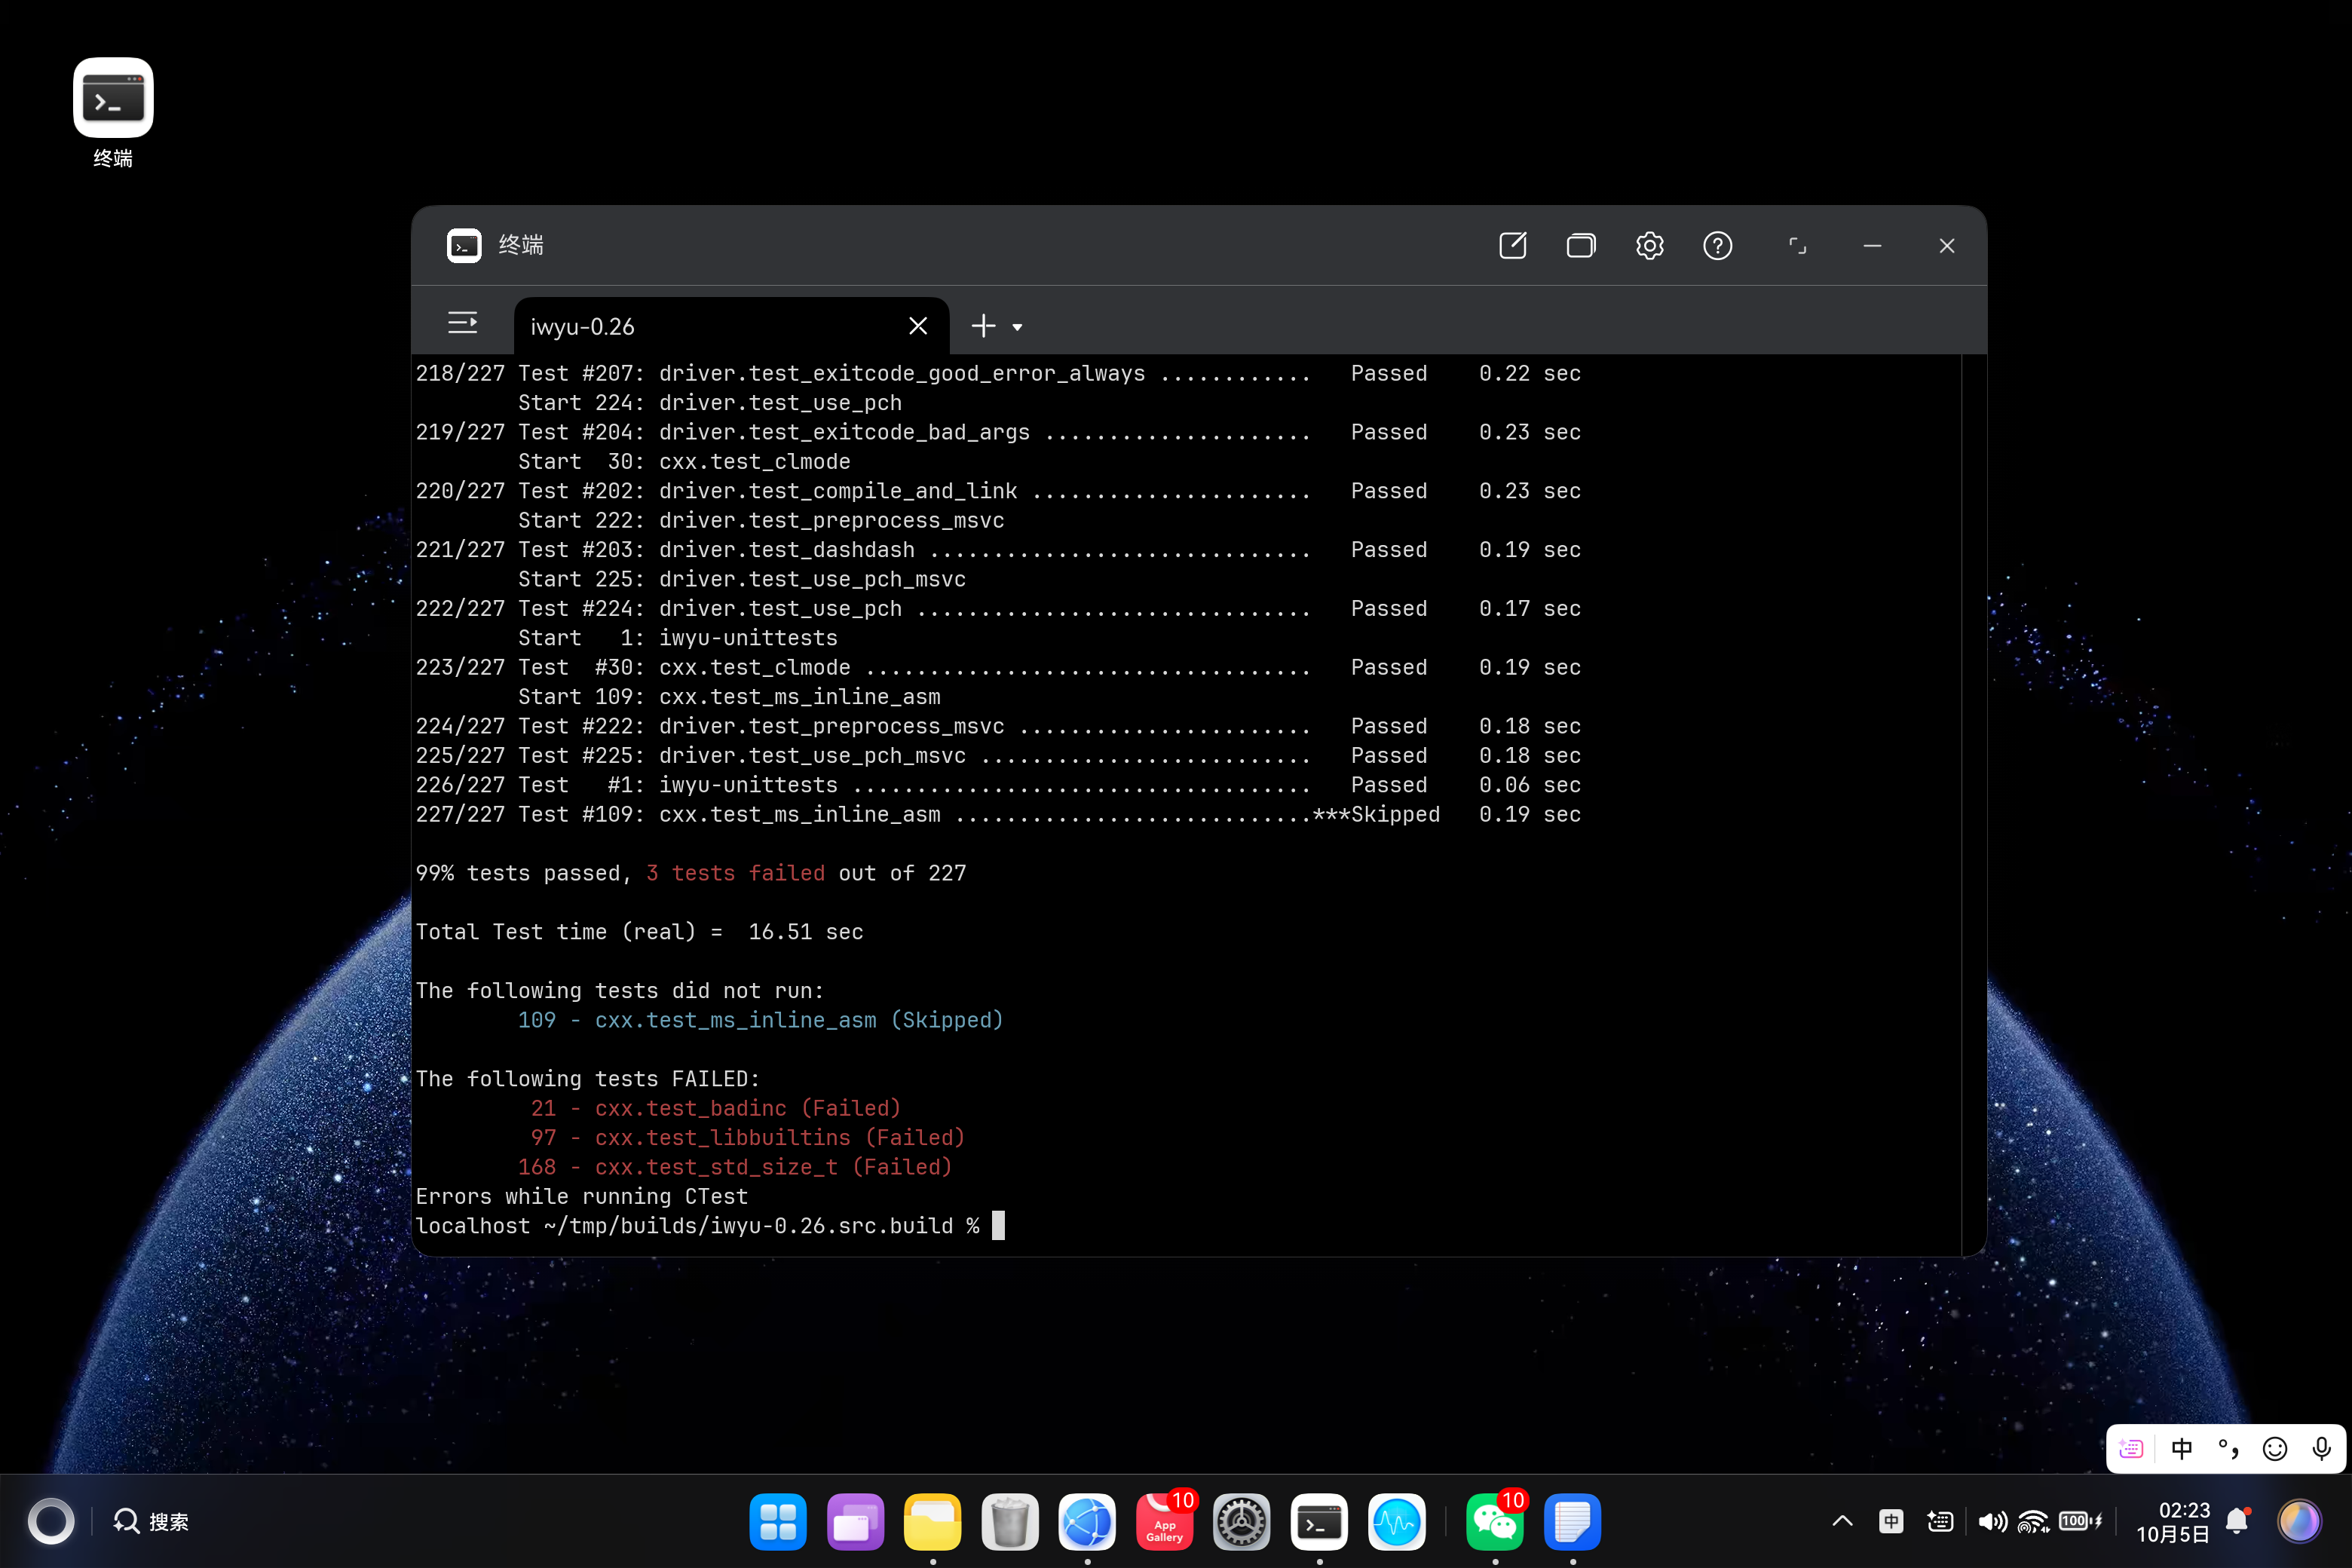2352x1568 pixels.
Task: Toggle punctuation mode on IME floating bar
Action: point(2228,1448)
